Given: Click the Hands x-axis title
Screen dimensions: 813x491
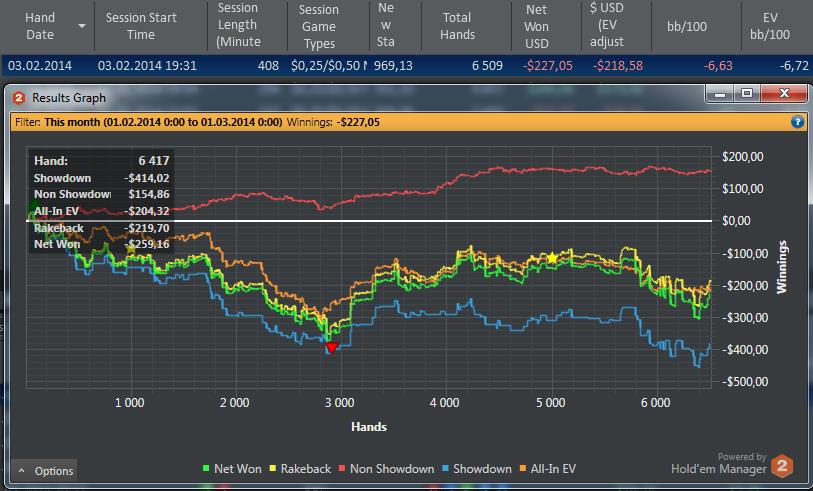Looking at the screenshot, I should click(x=369, y=427).
